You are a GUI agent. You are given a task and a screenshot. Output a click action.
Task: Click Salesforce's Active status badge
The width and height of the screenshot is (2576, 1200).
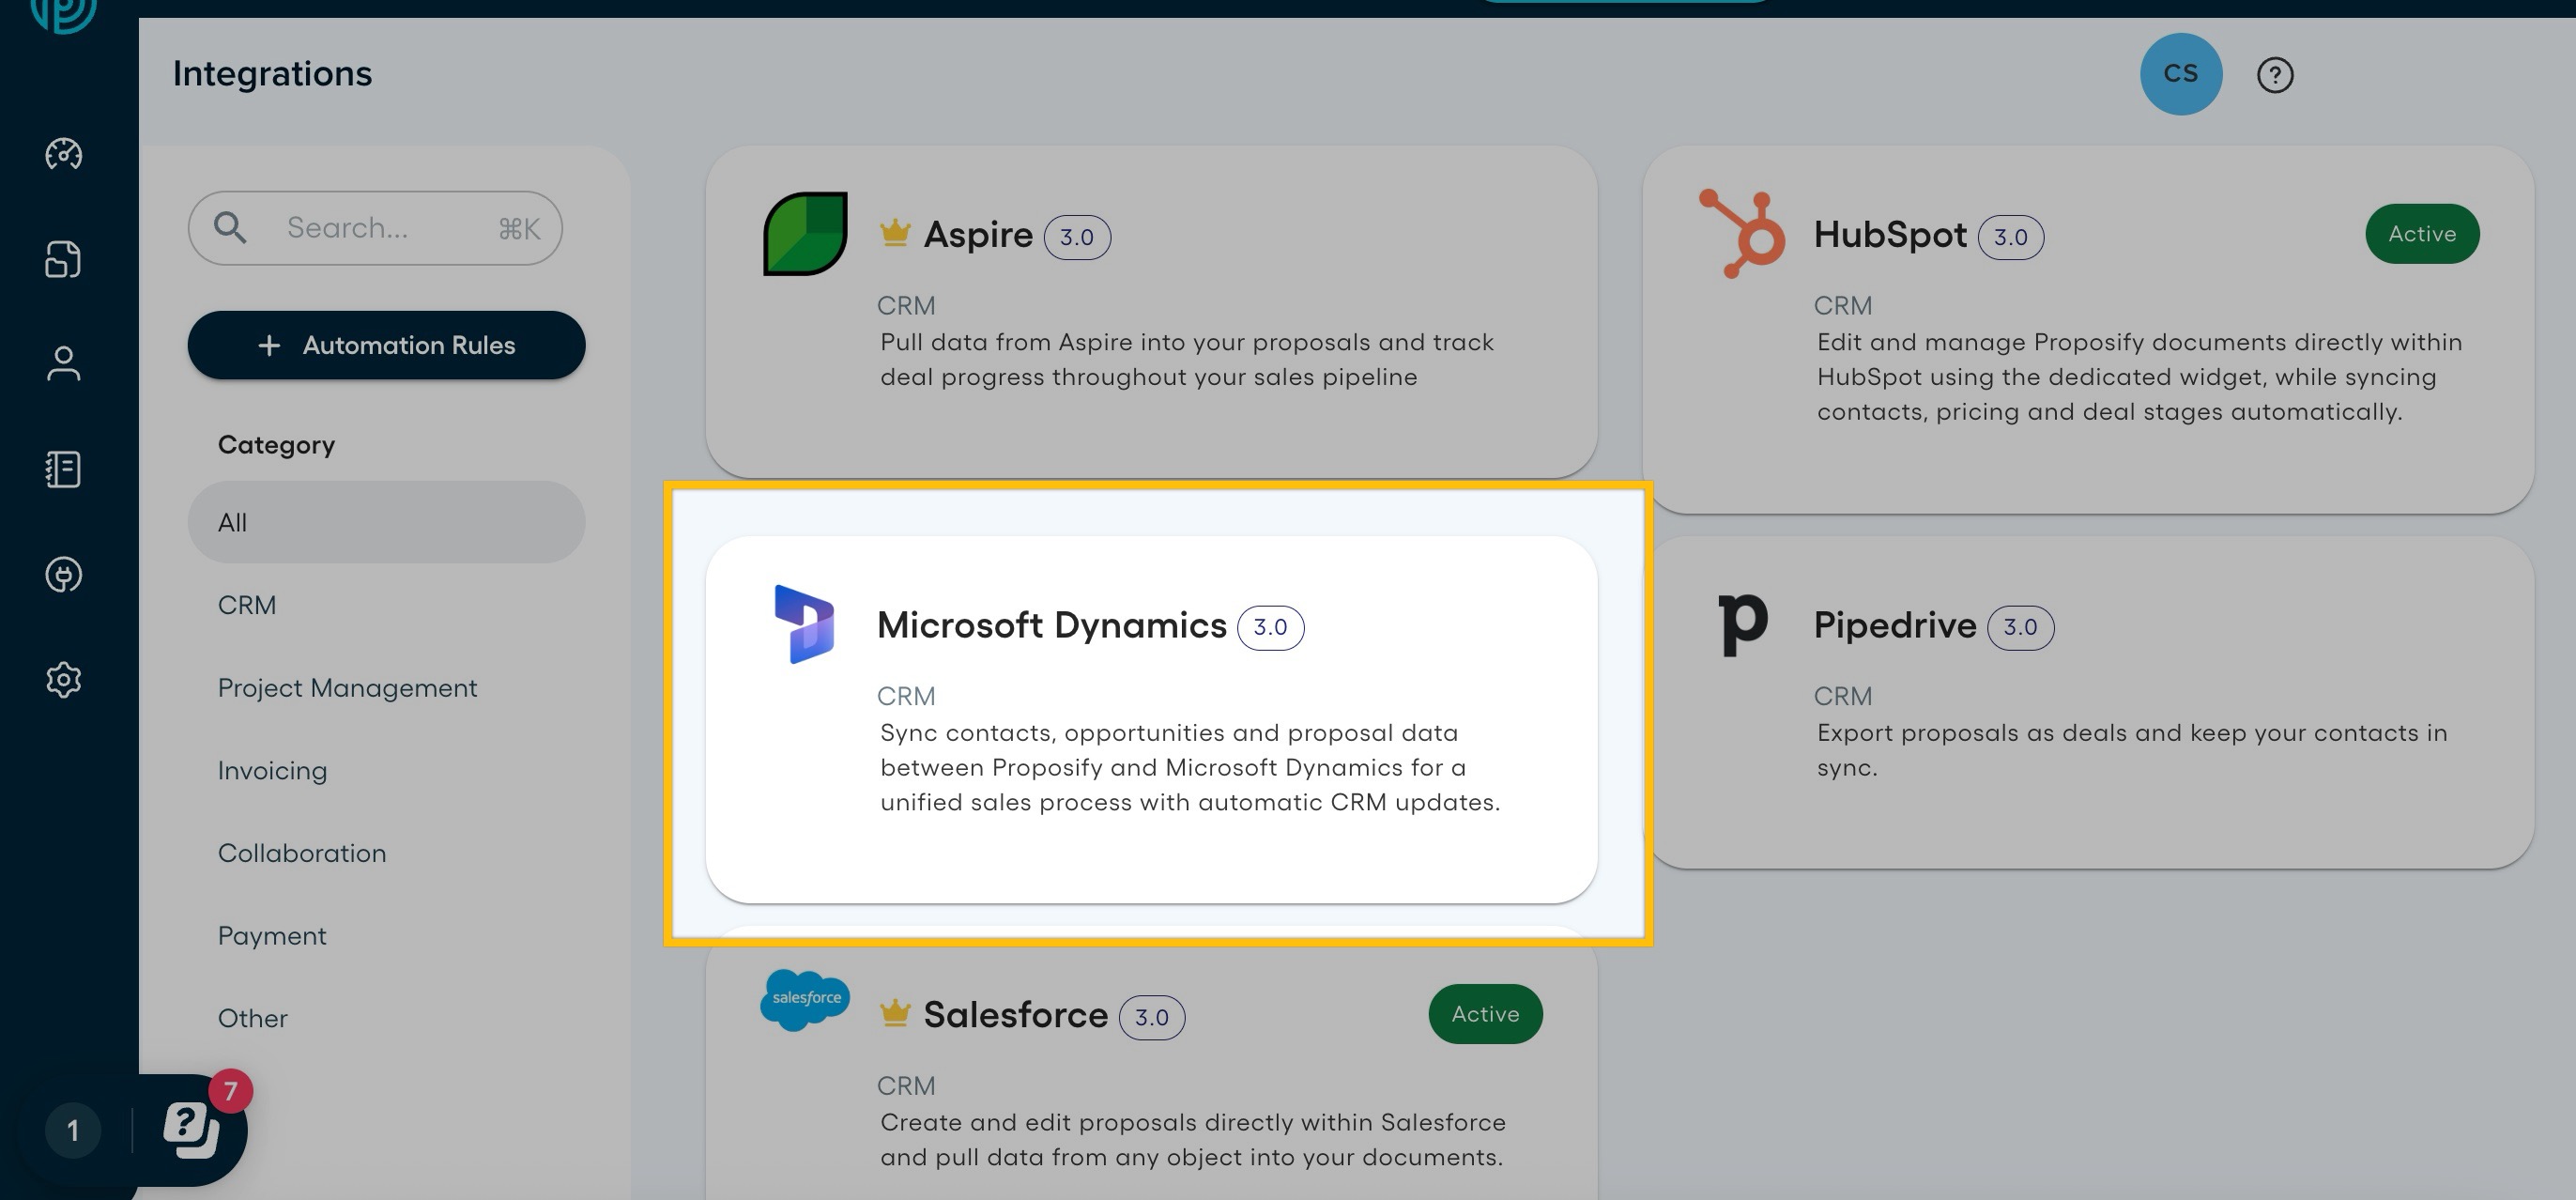1485,1014
